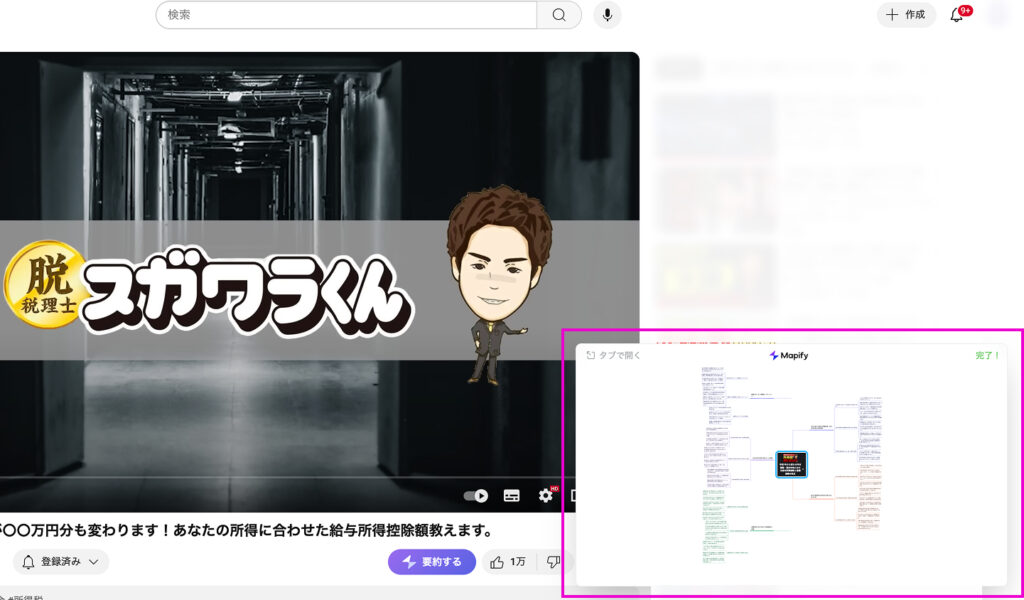Open the video settings gear
1024x600 pixels.
[x=545, y=495]
